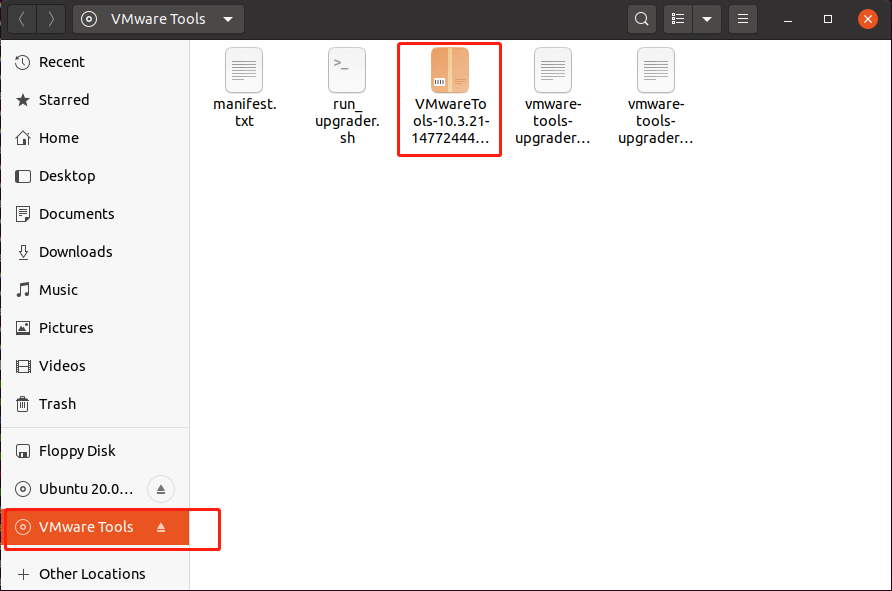This screenshot has height=591, width=892.
Task: Click the Floppy Disk drive icon
Action: [x=23, y=451]
